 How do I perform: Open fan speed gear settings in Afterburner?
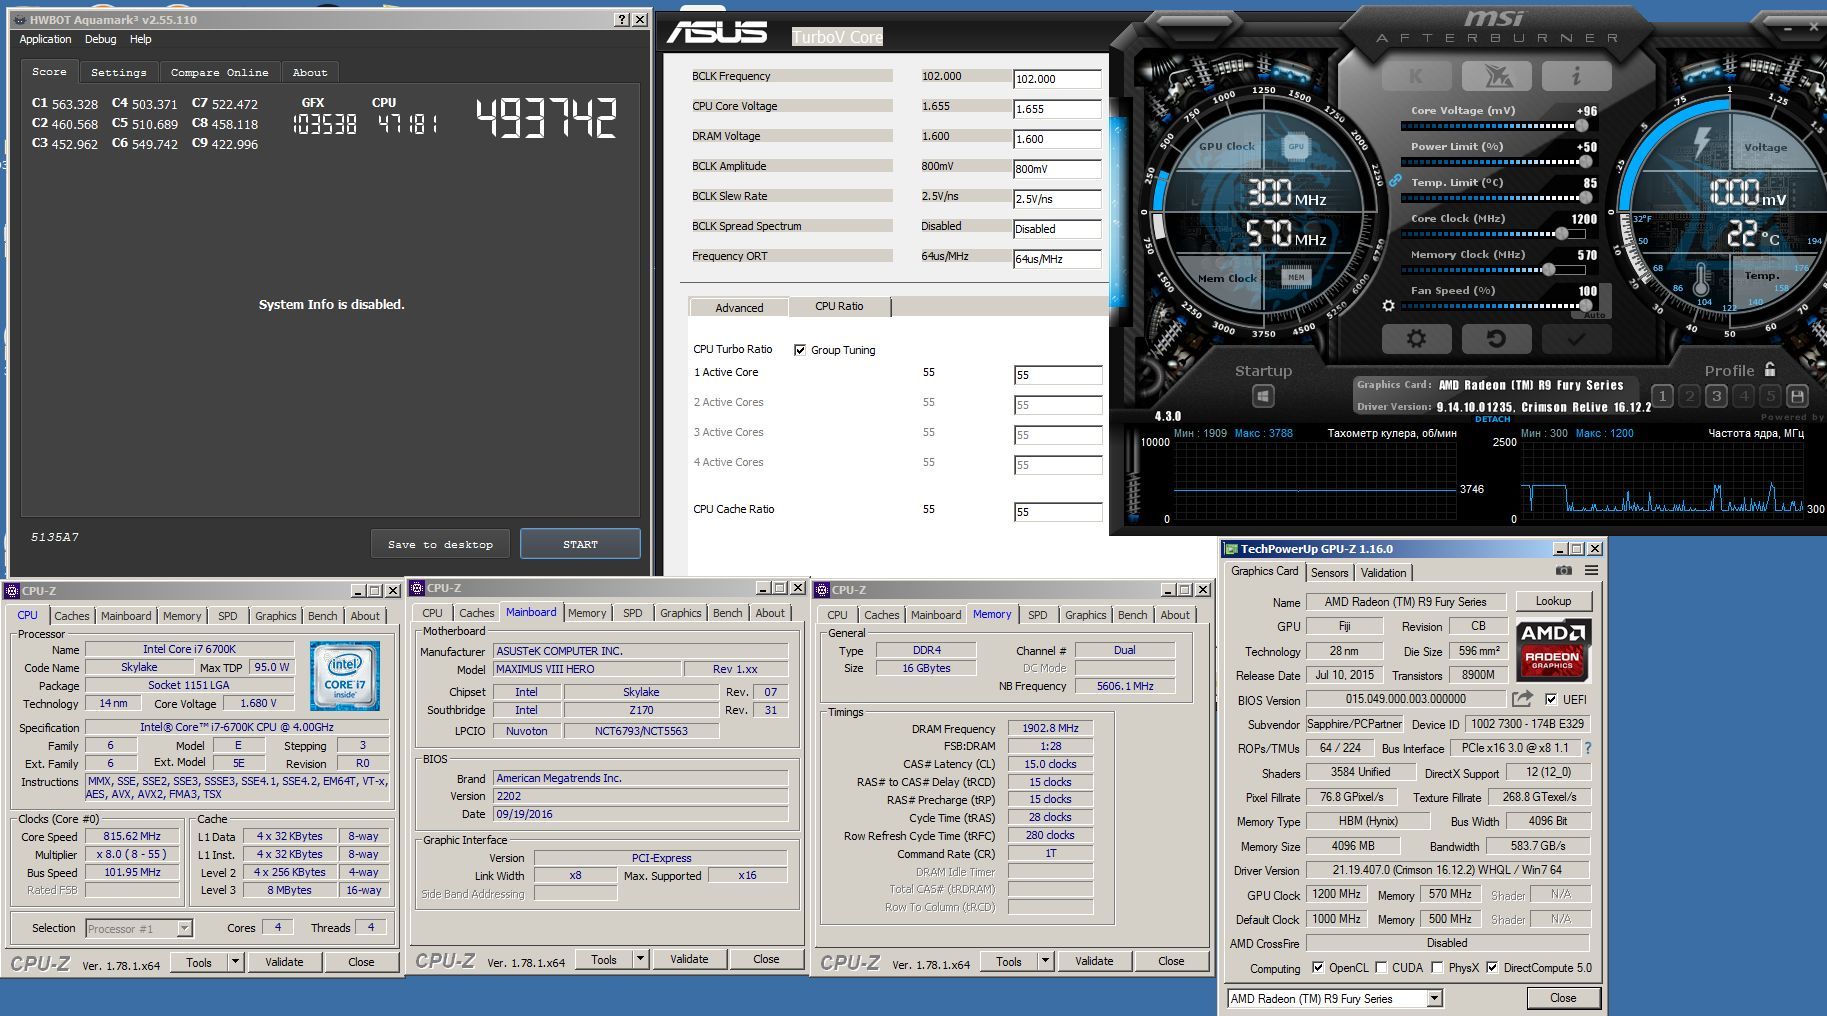coord(1388,306)
